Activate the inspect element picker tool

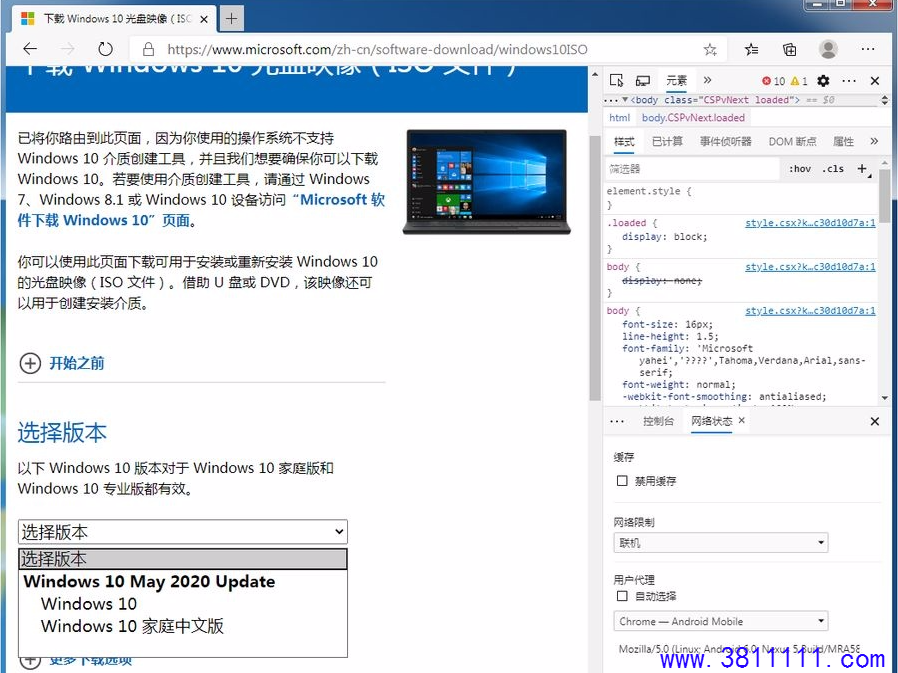coord(616,81)
